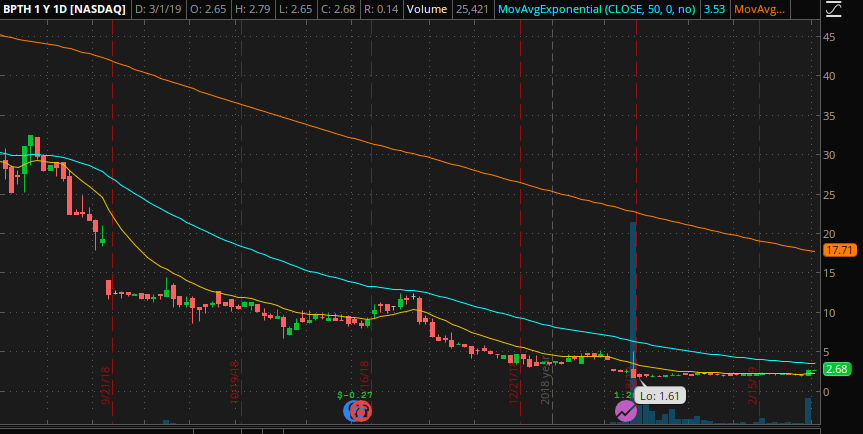This screenshot has width=863, height=434.
Task: Click the tallest volume spike bar
Action: [633, 322]
